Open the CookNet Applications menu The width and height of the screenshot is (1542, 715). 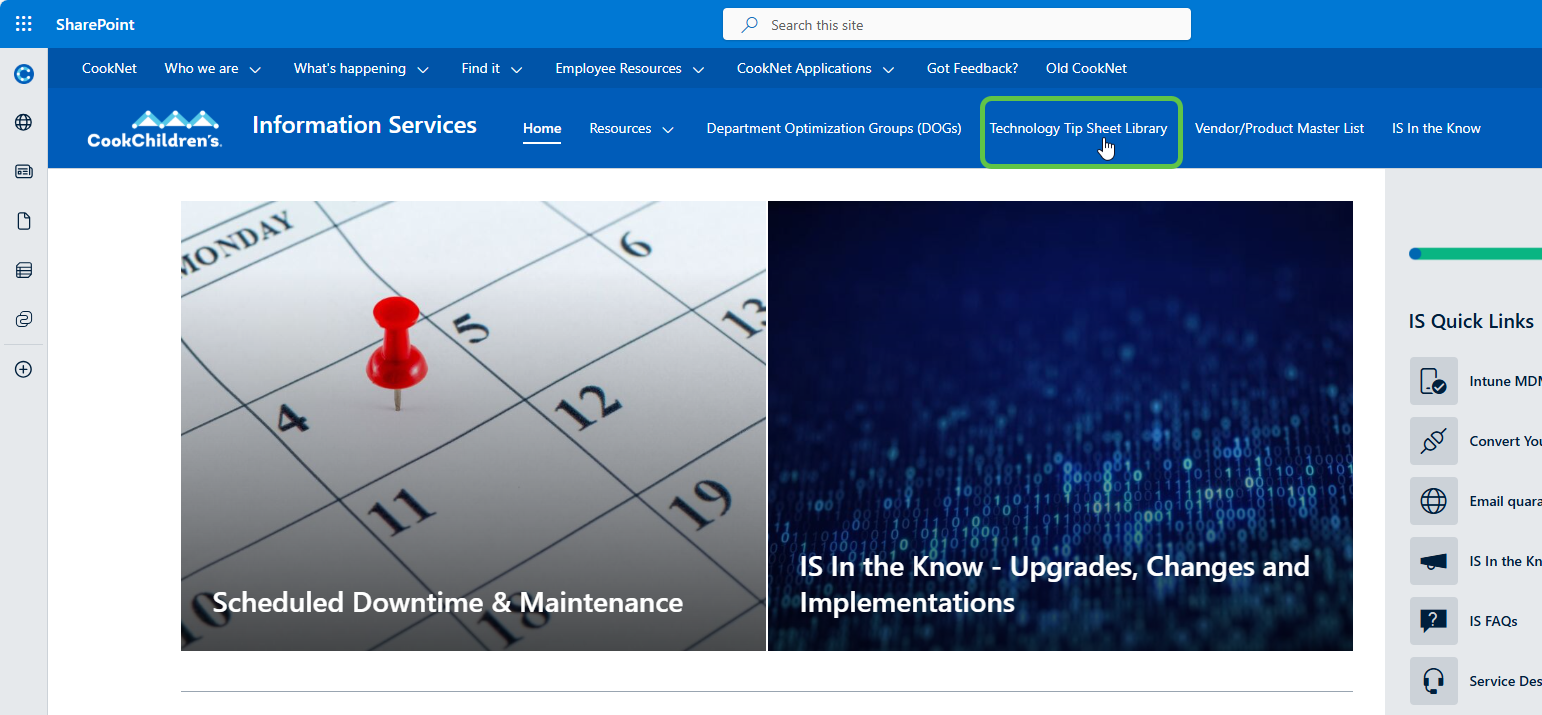click(x=804, y=69)
